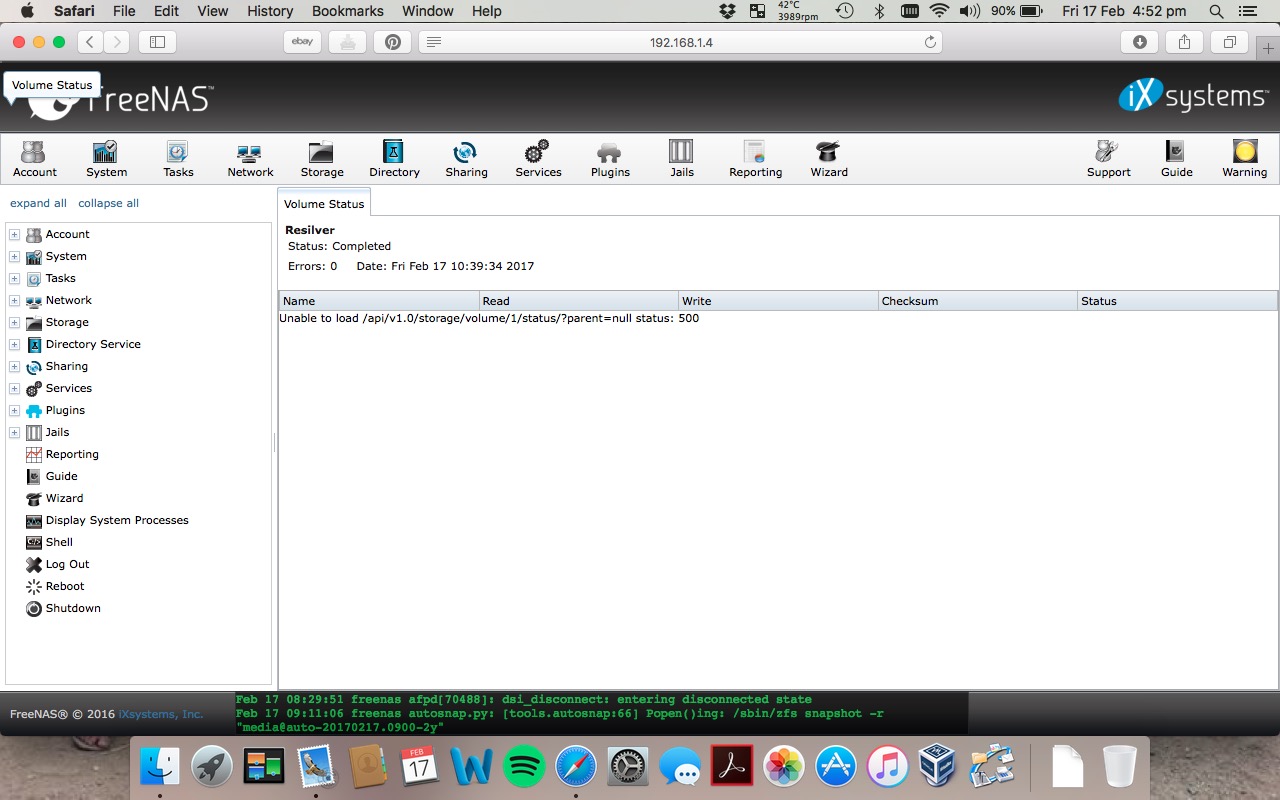1280x800 pixels.
Task: Click the expand all link
Action: pyautogui.click(x=38, y=203)
